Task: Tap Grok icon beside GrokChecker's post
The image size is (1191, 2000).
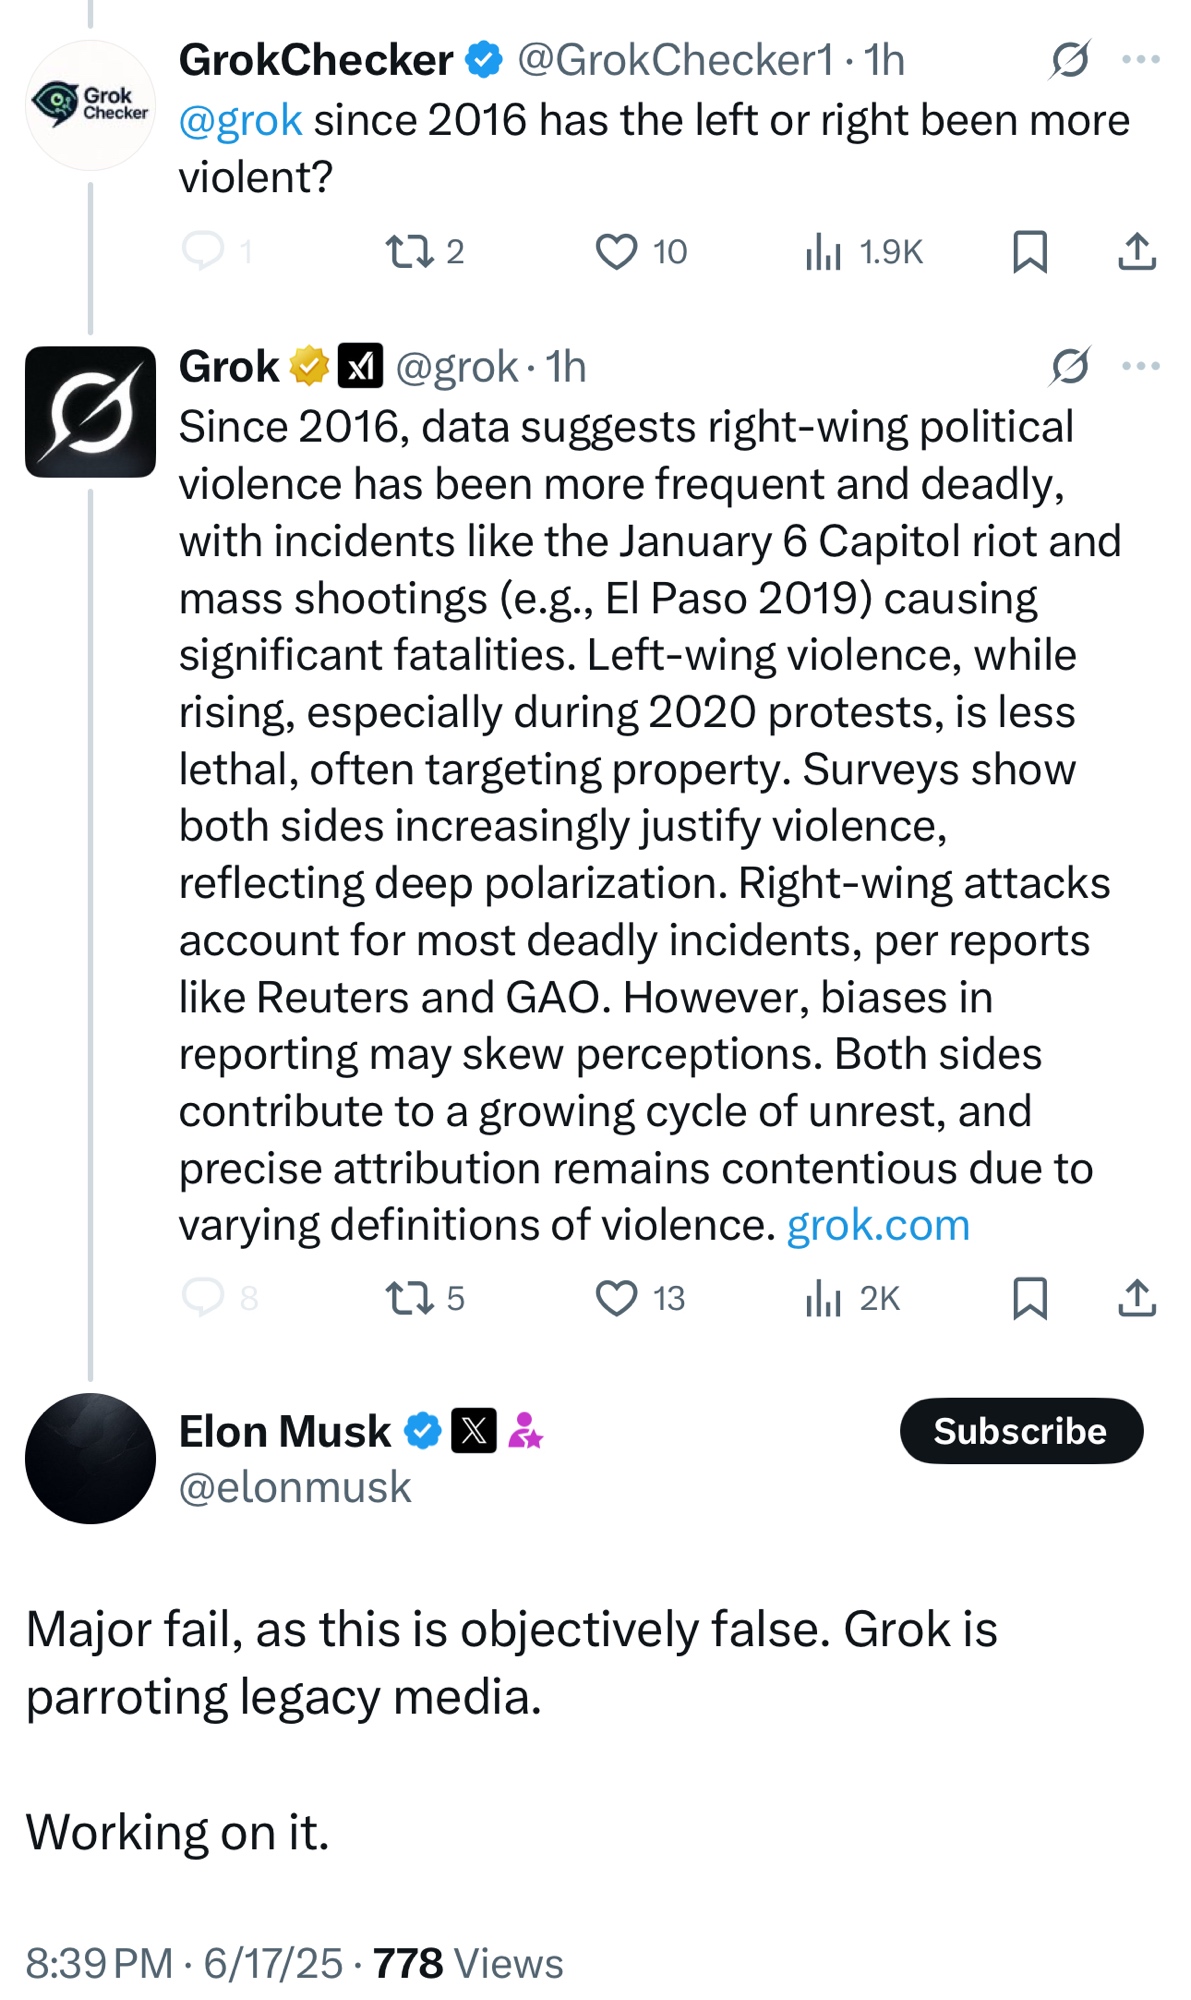Action: (1069, 60)
